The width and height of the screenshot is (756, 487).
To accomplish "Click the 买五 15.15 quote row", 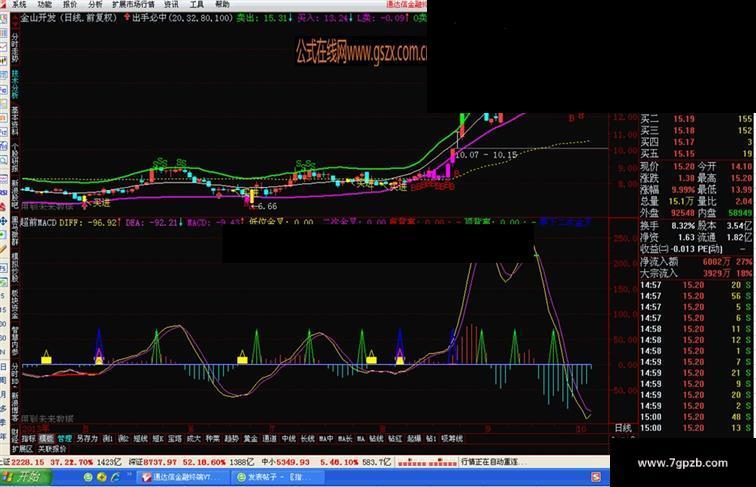I will 696,154.
